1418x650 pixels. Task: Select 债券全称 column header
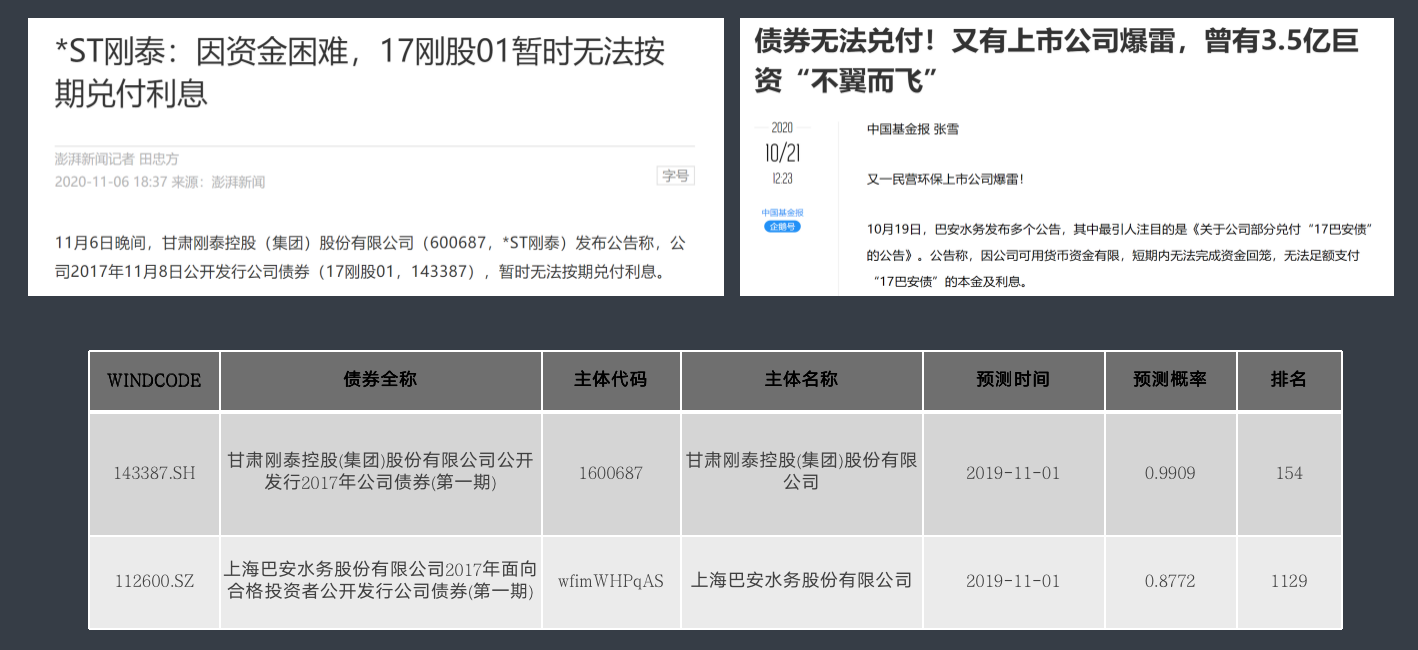click(381, 380)
